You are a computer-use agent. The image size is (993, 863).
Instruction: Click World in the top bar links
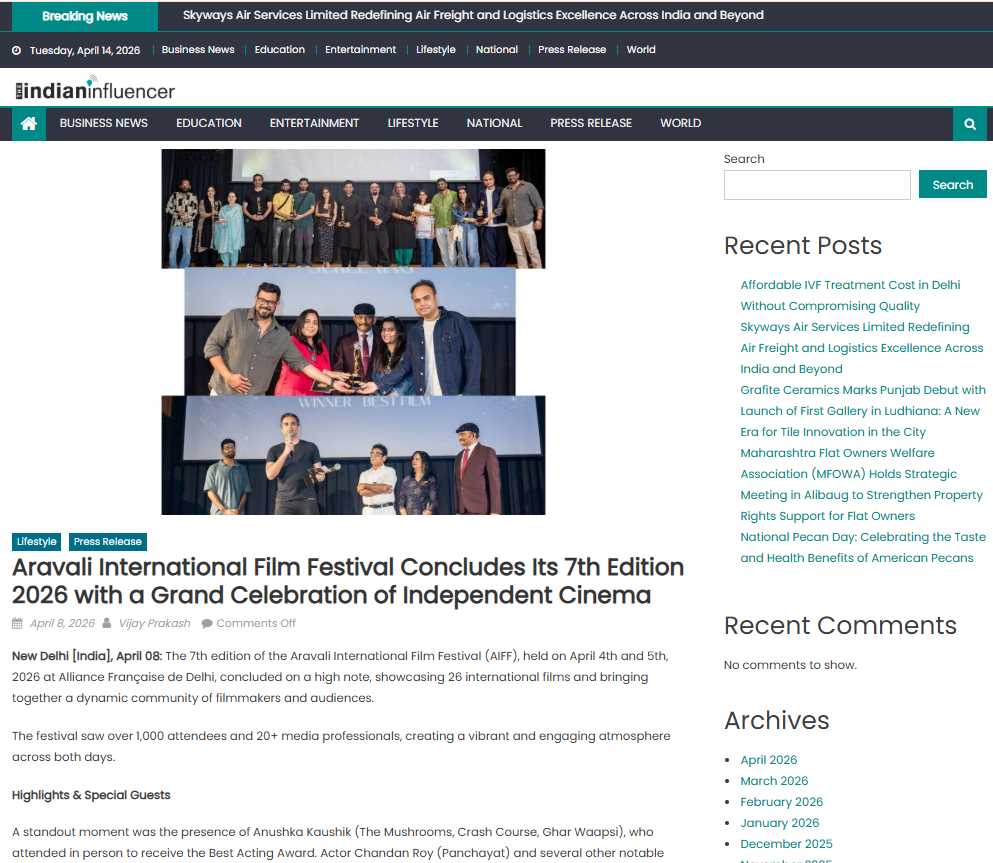641,50
